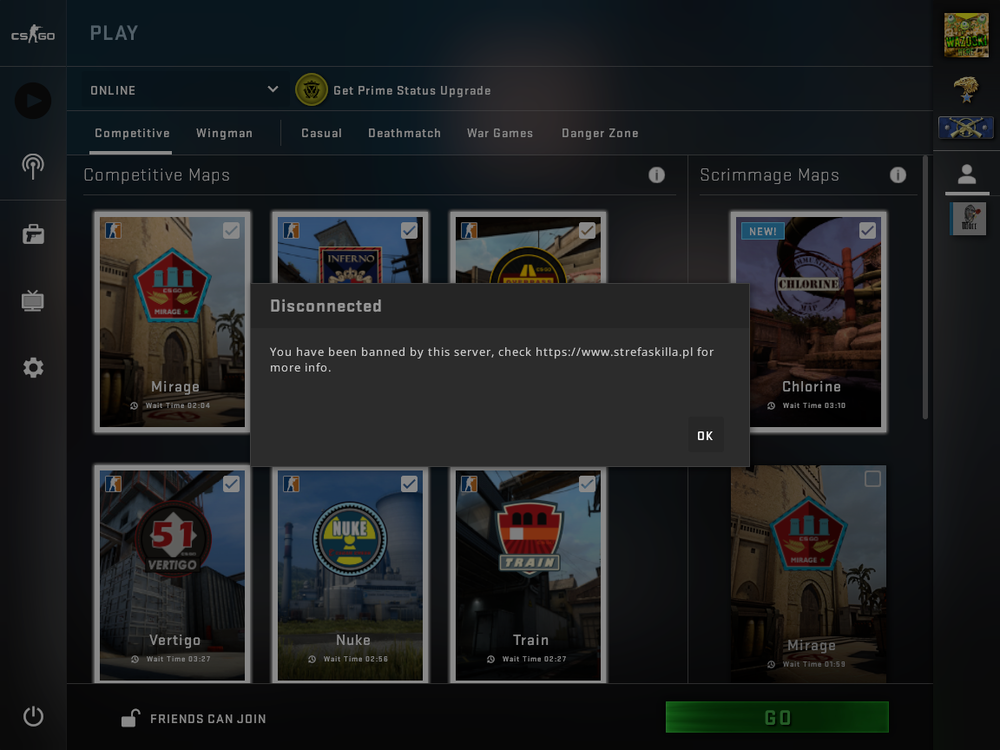Screen dimensions: 1000x750
Task: Show Scrimmage Maps info icon
Action: (x=898, y=175)
